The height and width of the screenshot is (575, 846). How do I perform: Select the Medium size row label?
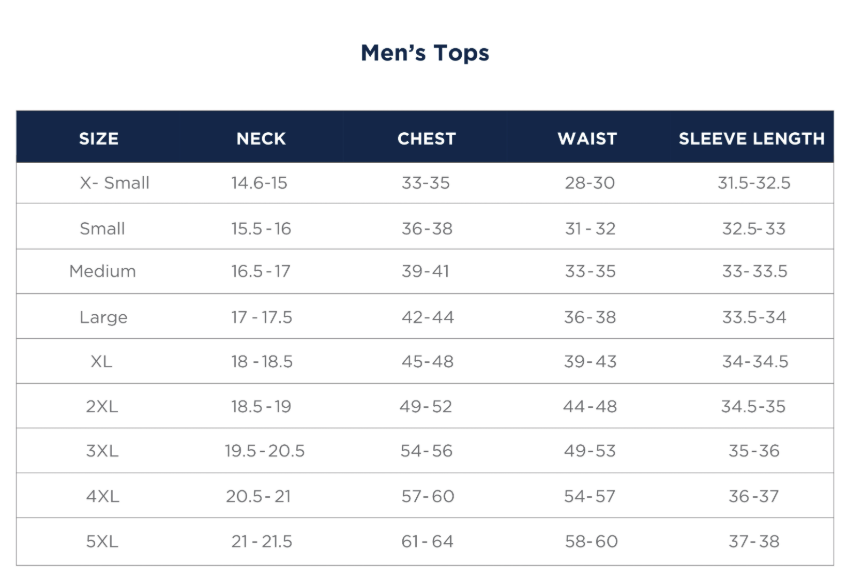pos(102,271)
